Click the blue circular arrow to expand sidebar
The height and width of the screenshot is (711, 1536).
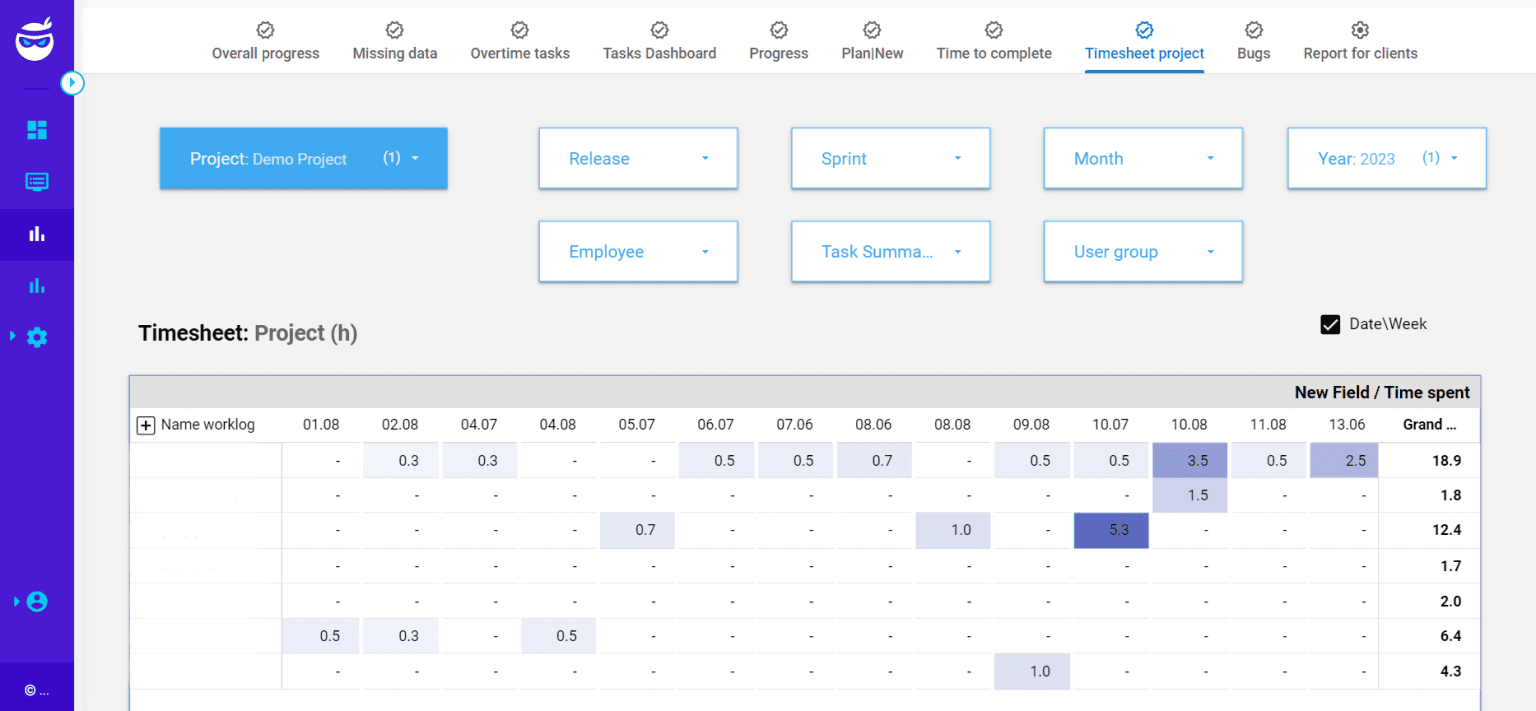coord(72,83)
